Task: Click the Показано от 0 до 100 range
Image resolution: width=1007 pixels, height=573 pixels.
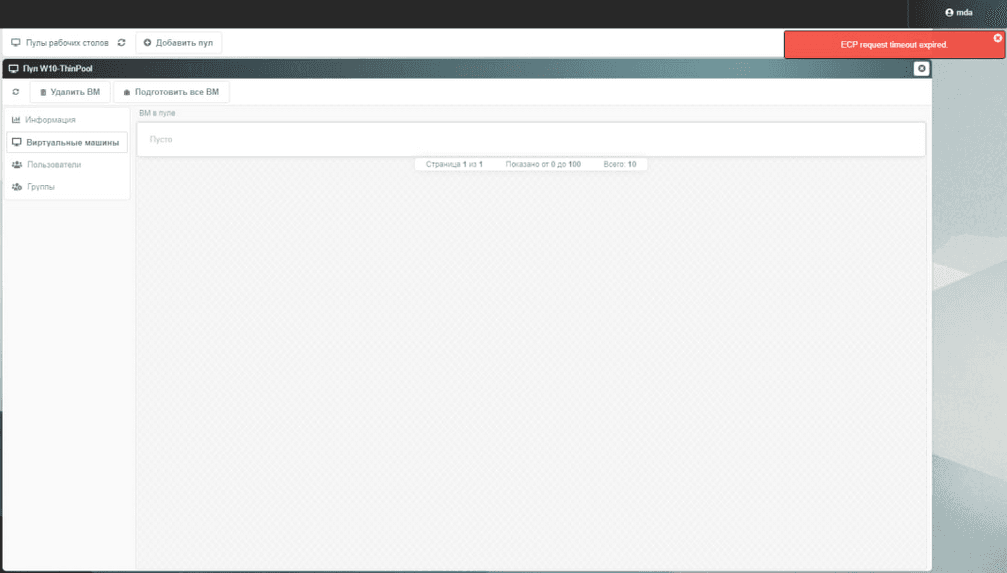Action: [x=543, y=164]
